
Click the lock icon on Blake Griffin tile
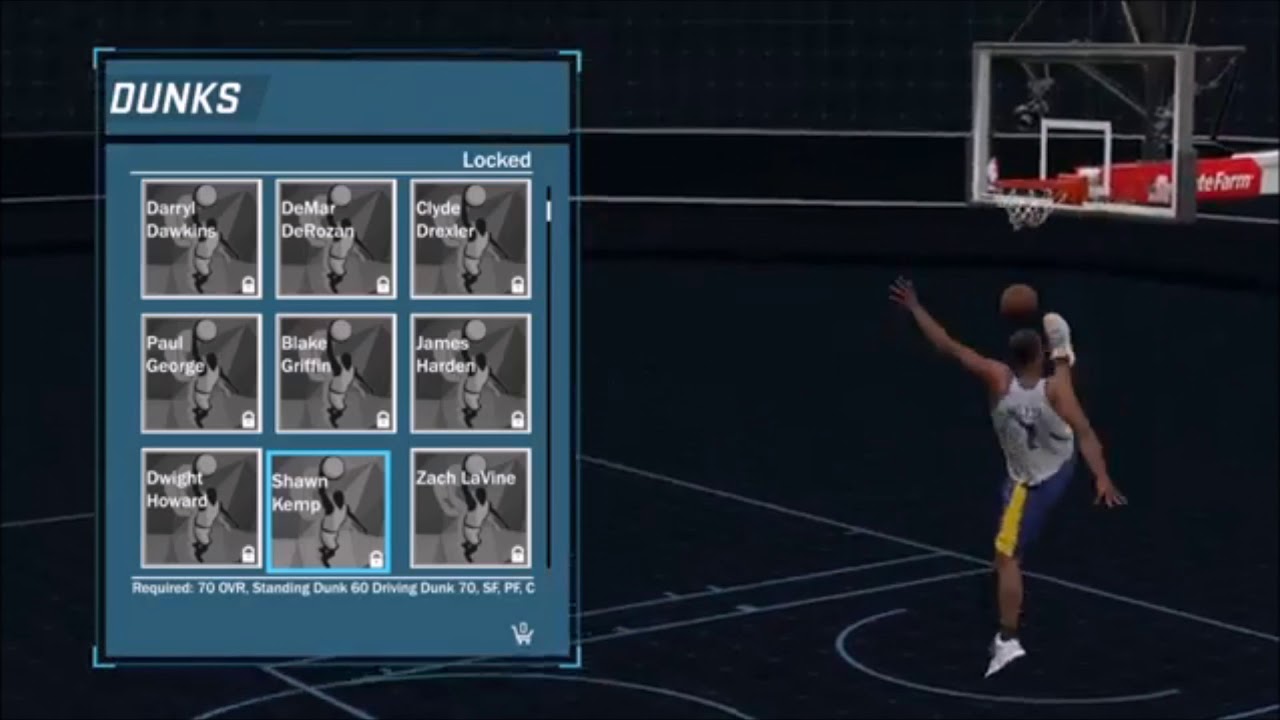coord(383,420)
